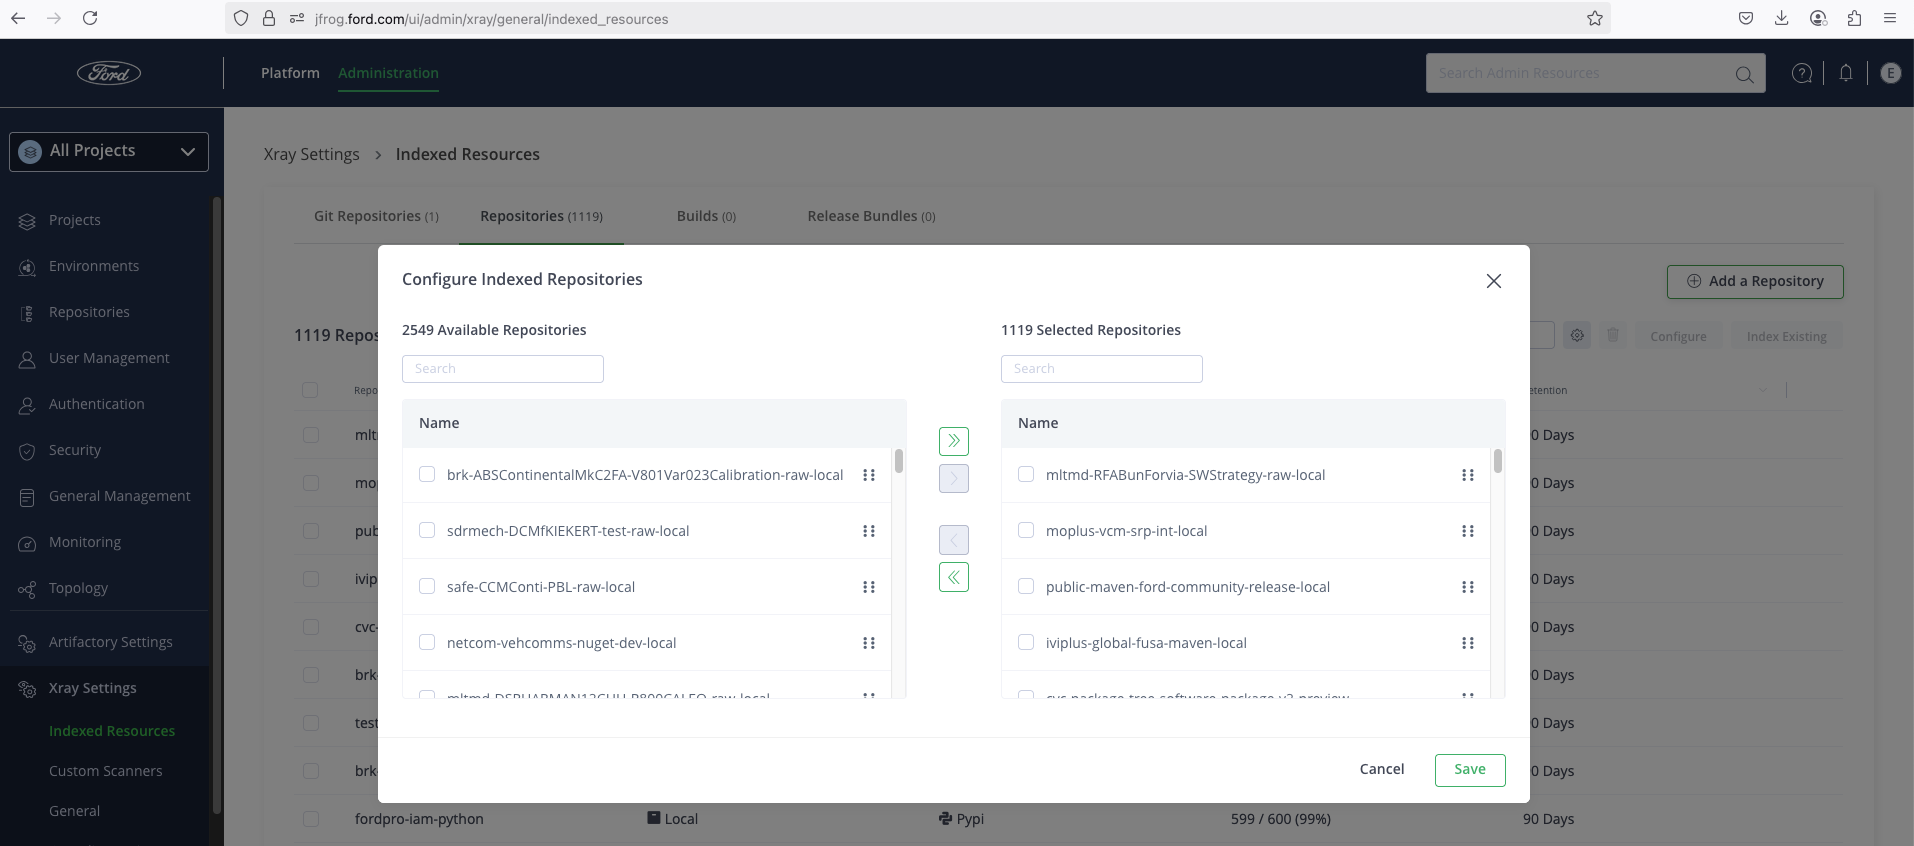Tick the fordpro-iam-python row checkbox

tap(311, 819)
